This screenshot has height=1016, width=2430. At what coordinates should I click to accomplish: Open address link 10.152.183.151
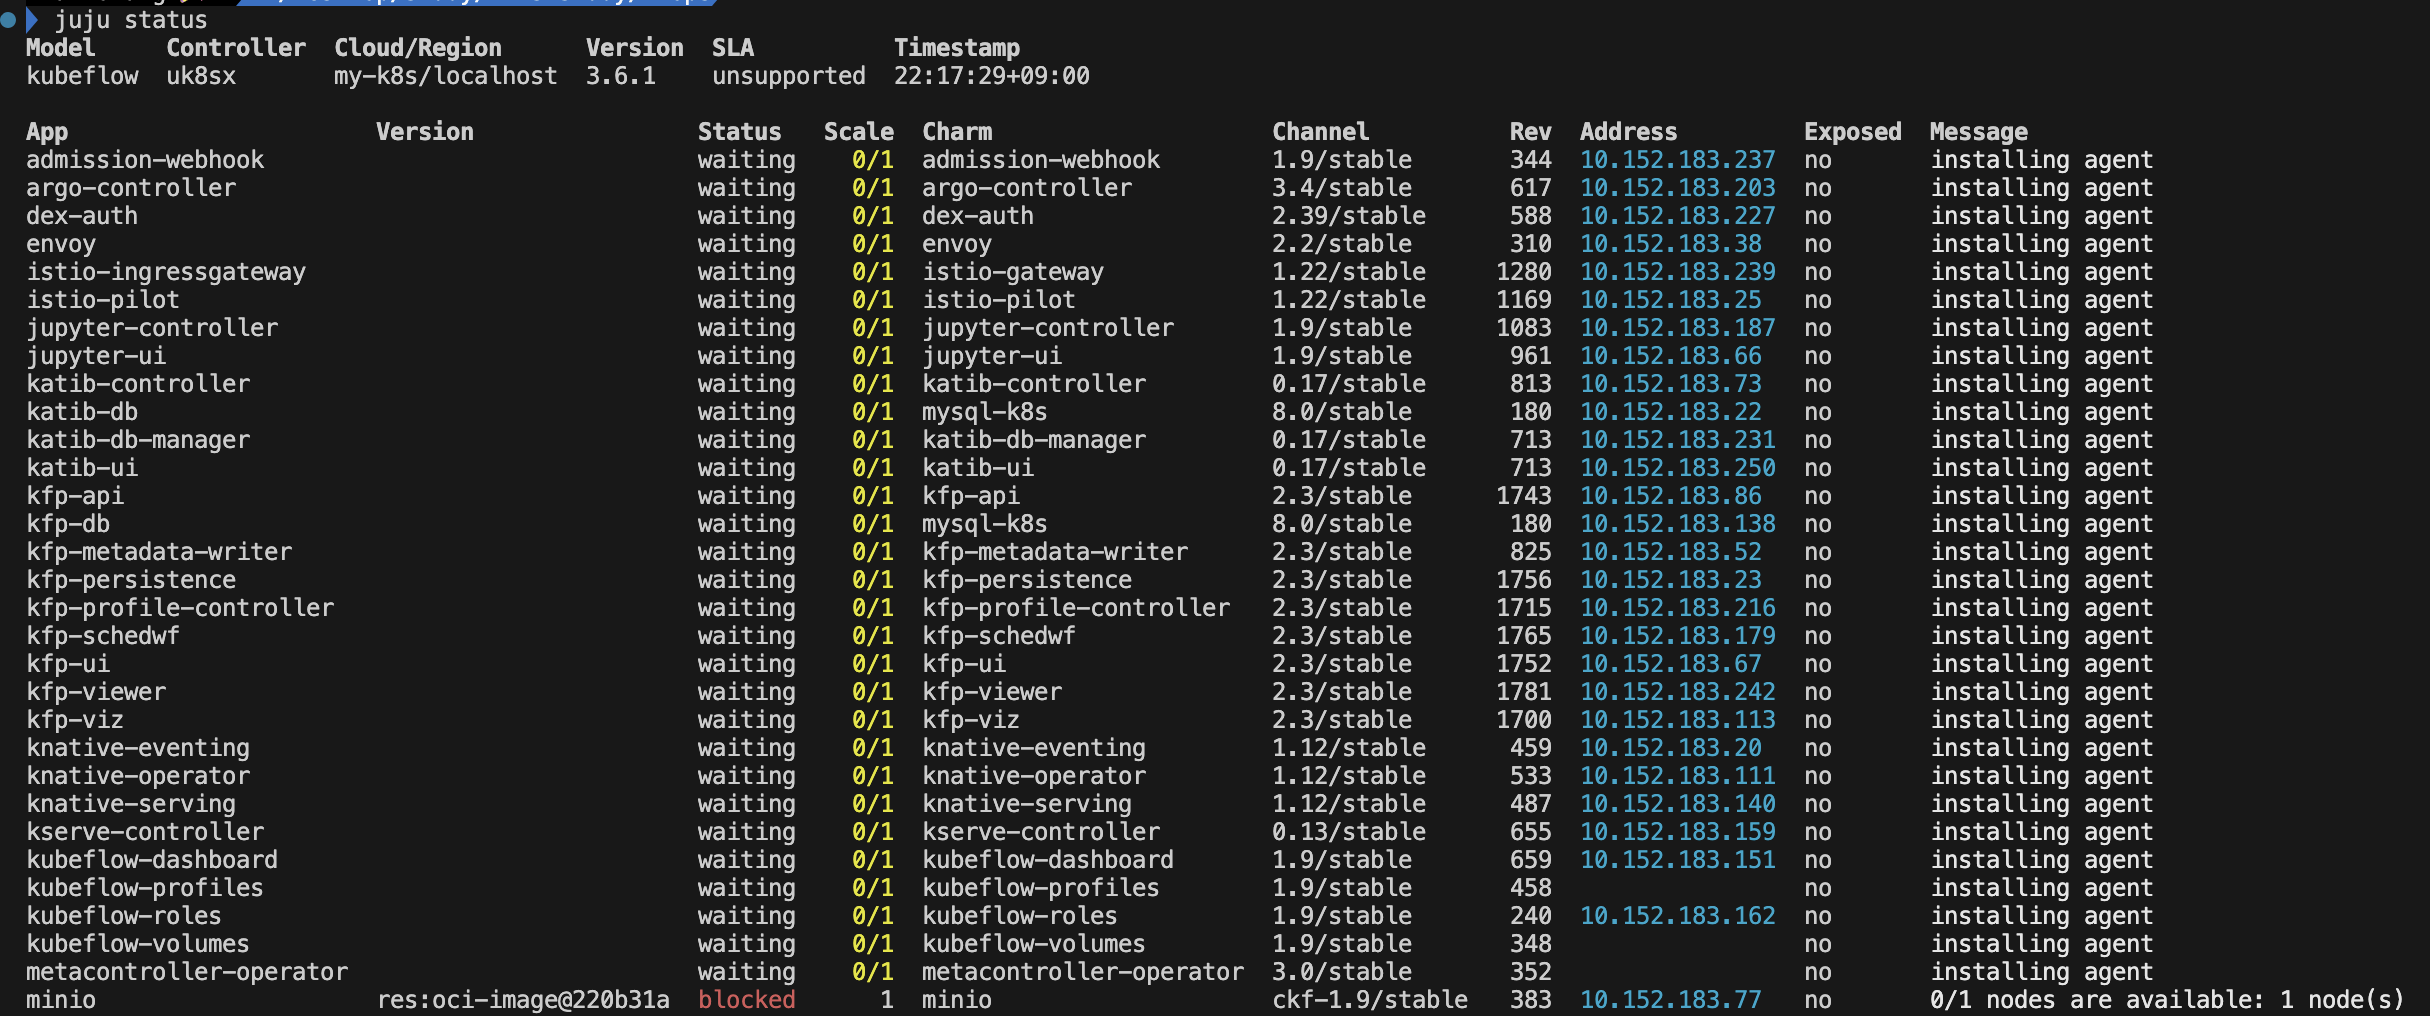[x=1678, y=860]
